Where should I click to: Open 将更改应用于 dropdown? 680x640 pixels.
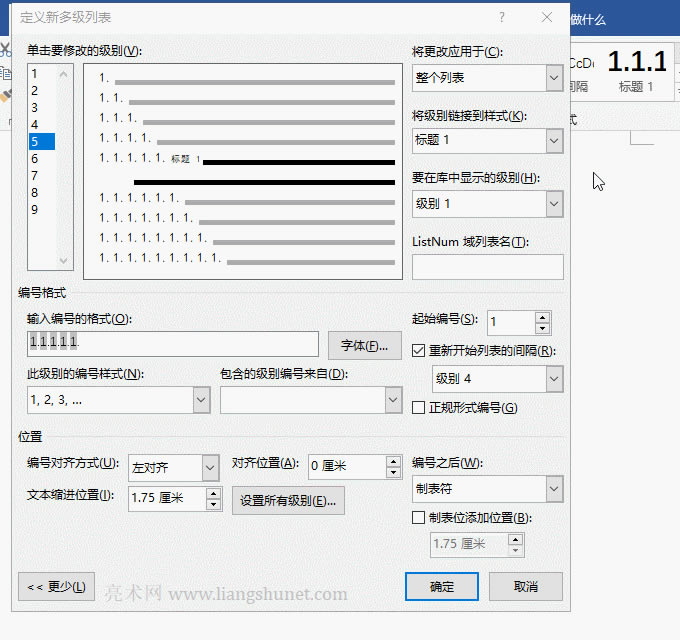click(554, 78)
